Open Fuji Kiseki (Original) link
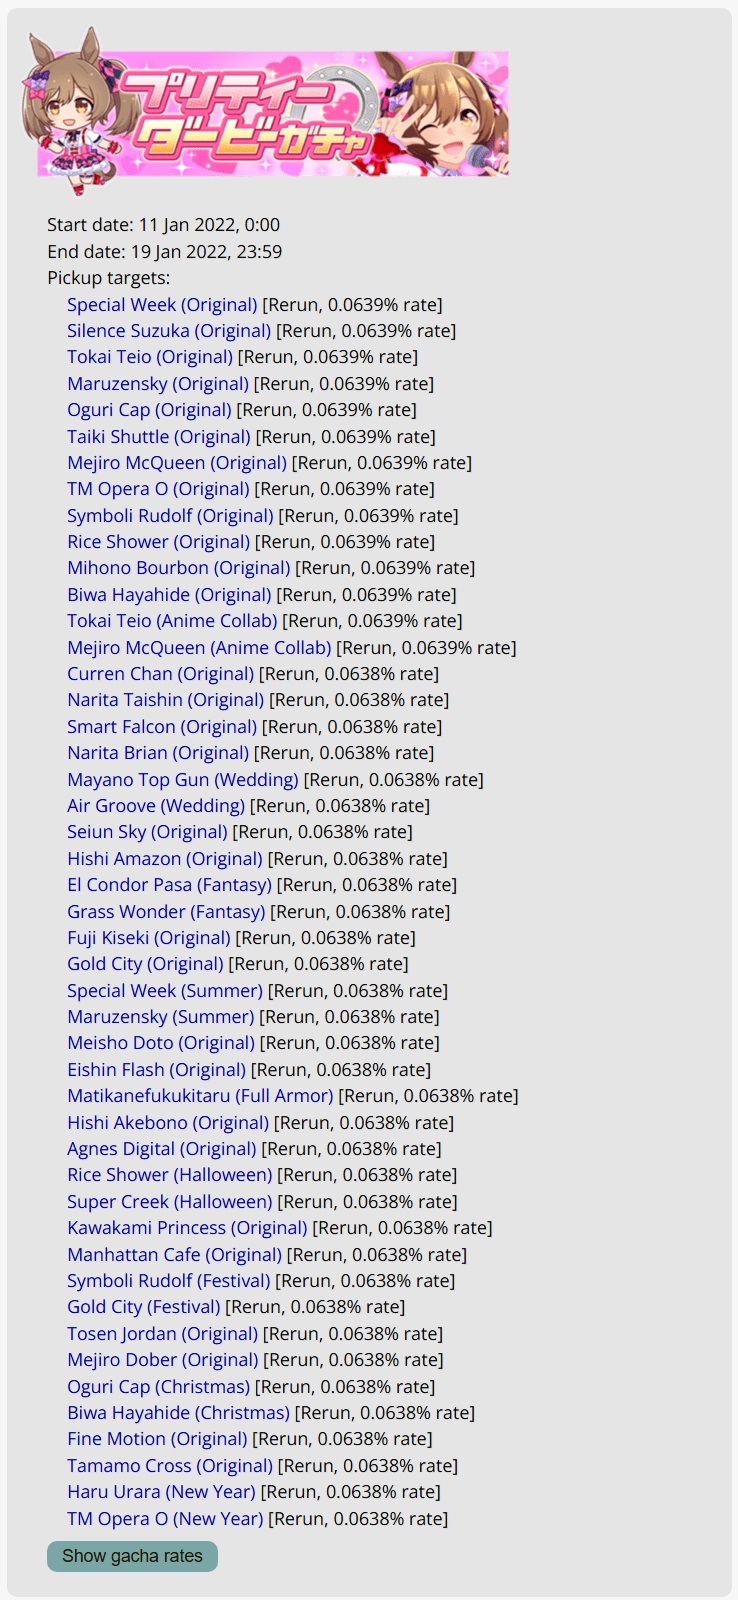The width and height of the screenshot is (738, 1600). [x=149, y=938]
